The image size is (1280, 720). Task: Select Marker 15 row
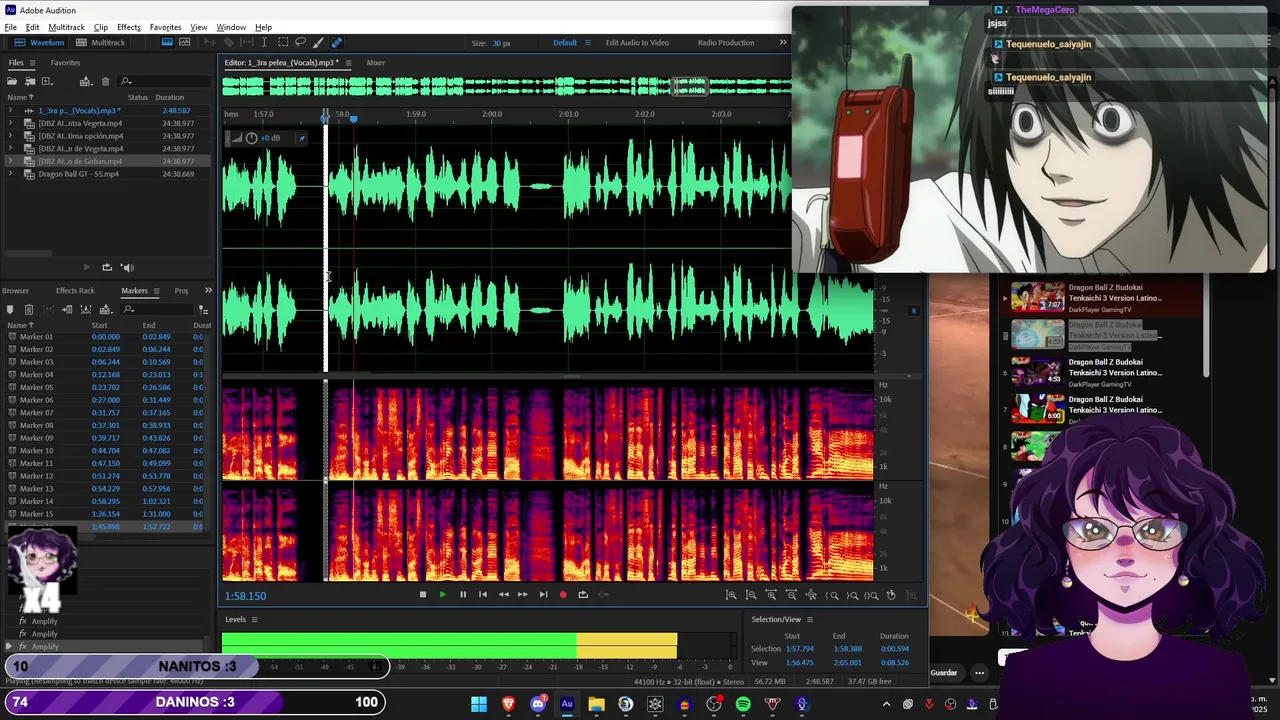[x=105, y=514]
